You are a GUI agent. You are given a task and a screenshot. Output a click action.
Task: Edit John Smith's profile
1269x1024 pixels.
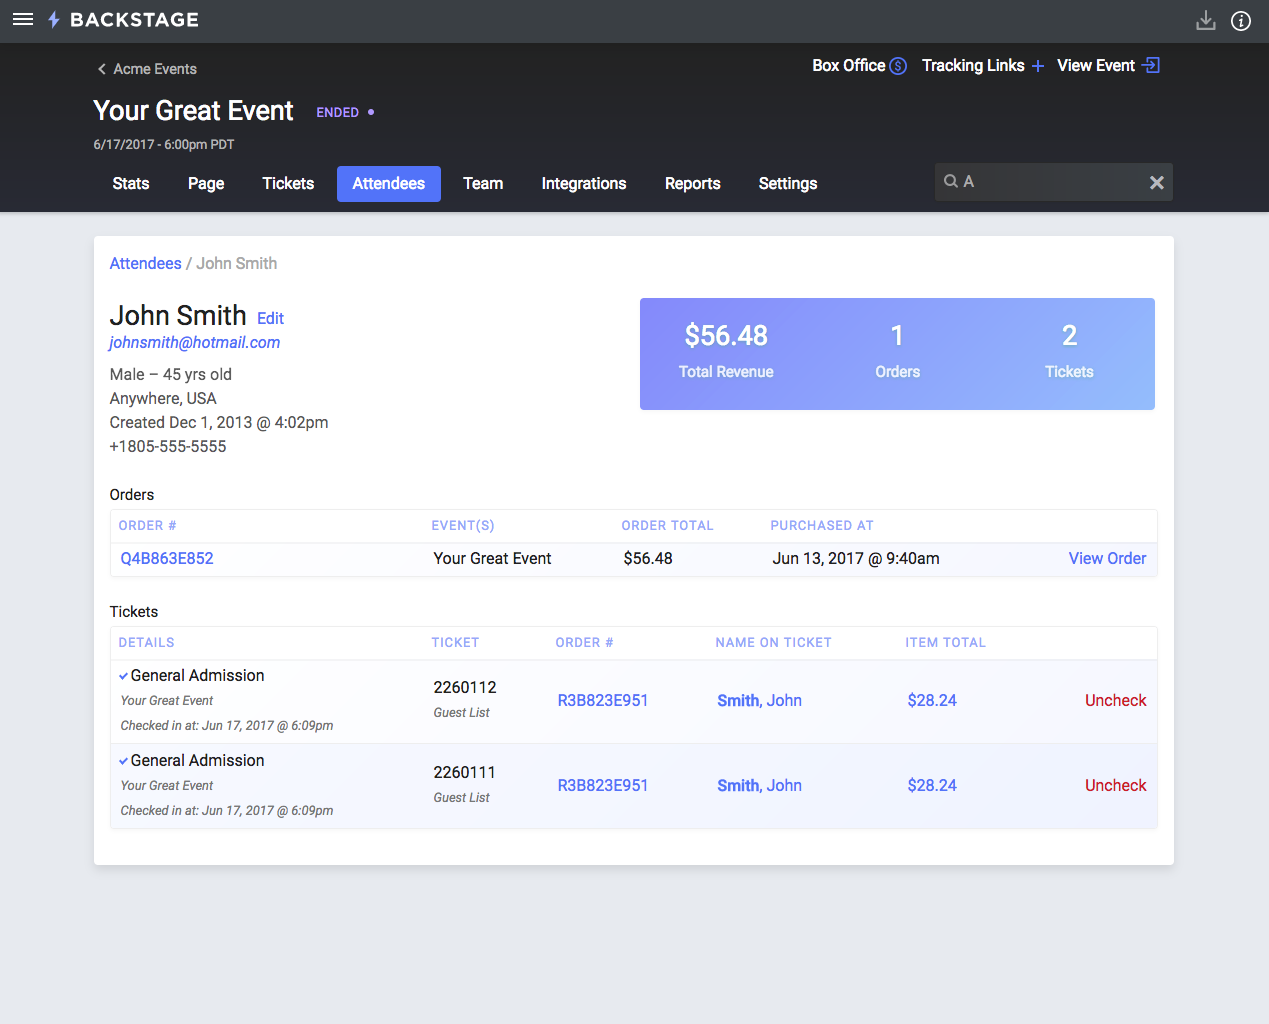(x=270, y=318)
